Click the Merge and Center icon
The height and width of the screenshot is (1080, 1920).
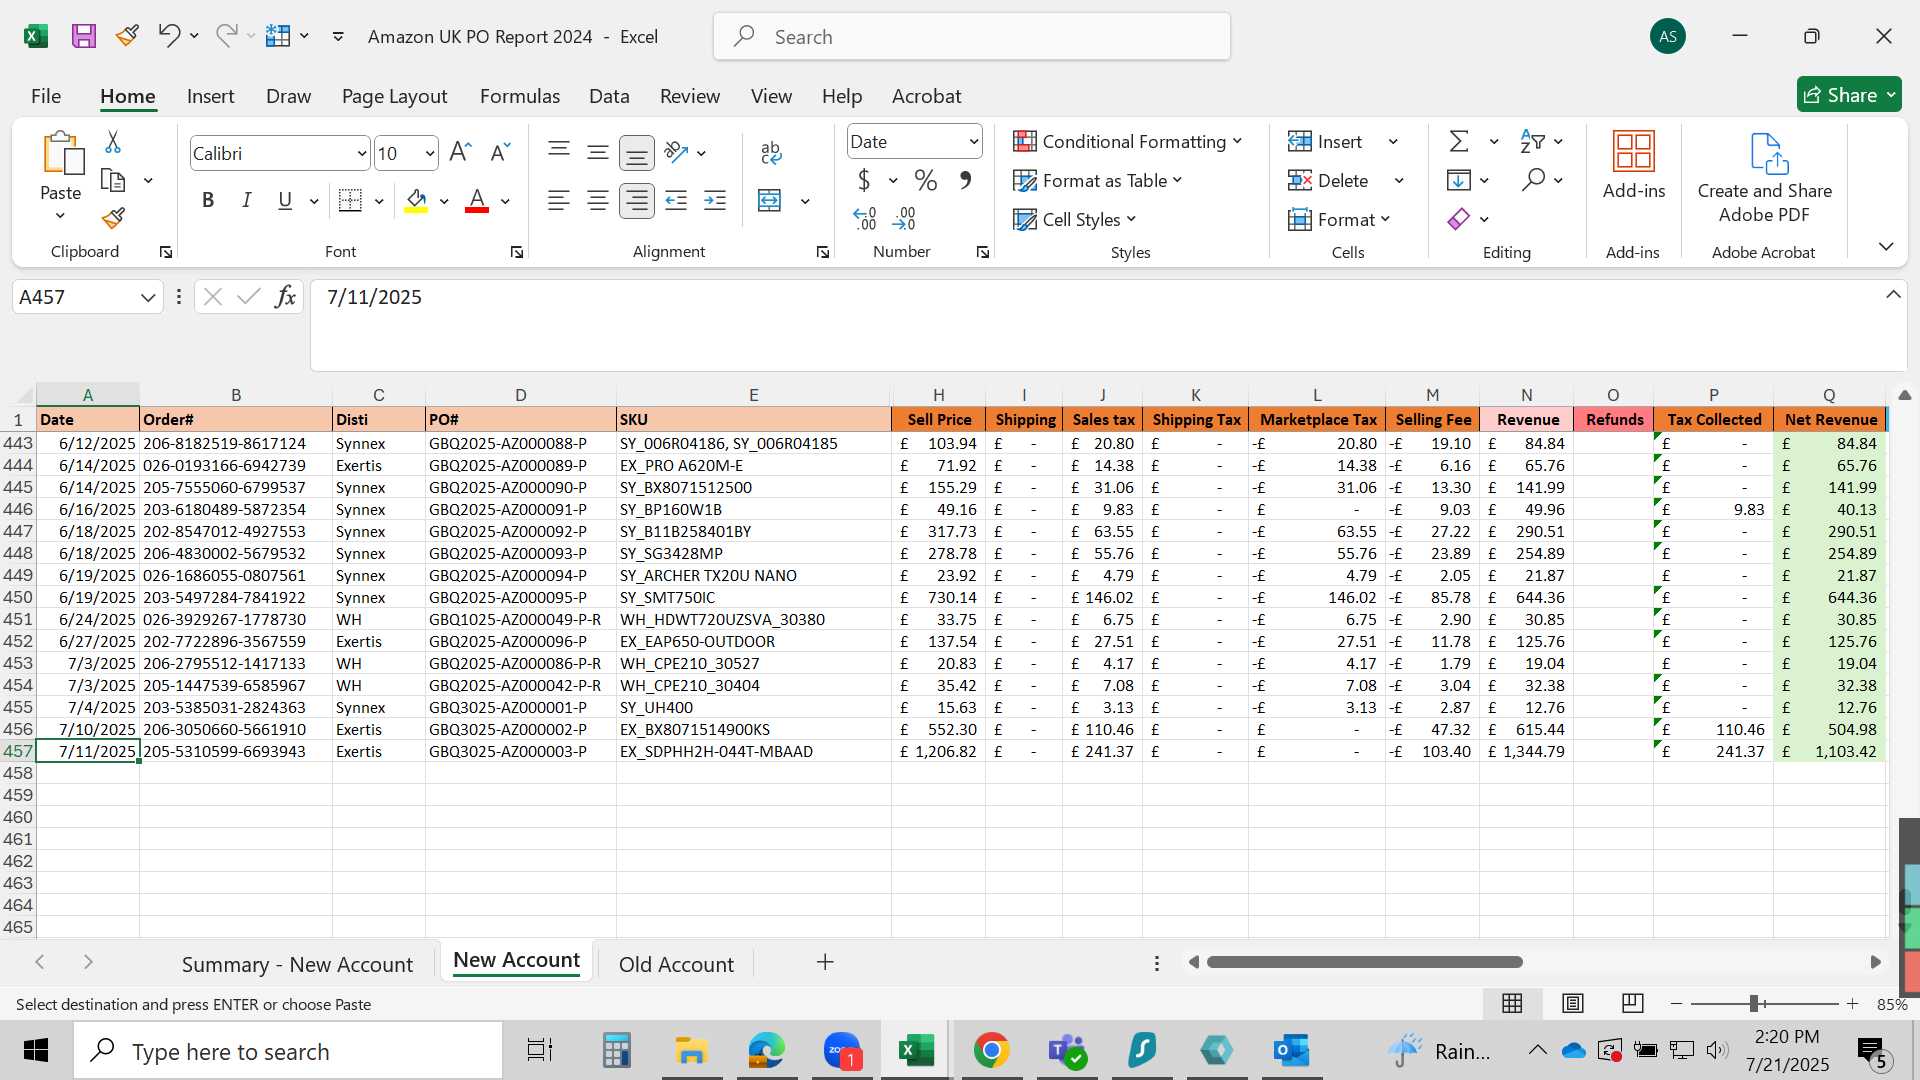coord(770,200)
